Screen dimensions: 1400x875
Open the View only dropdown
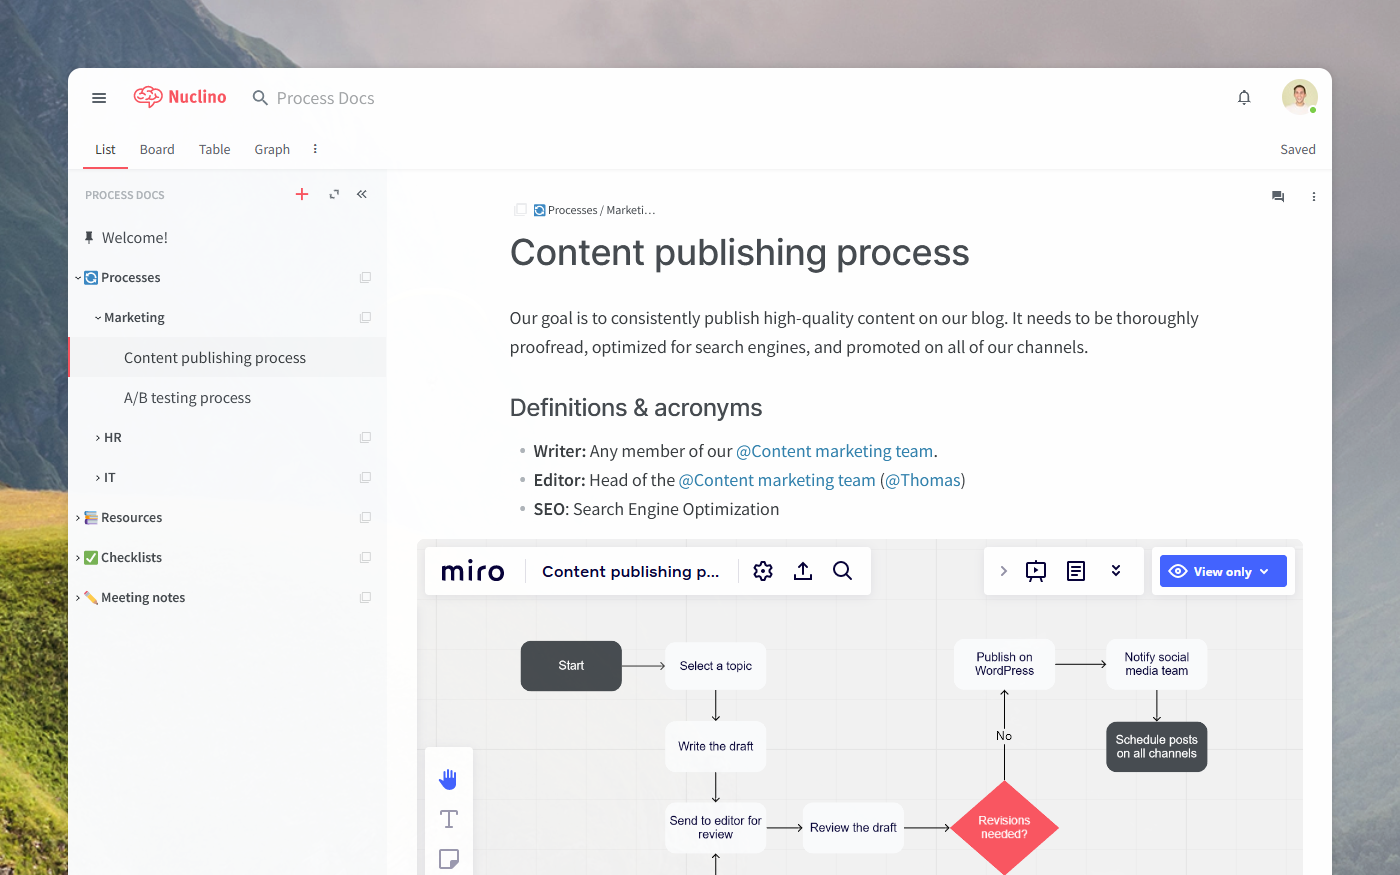[1223, 571]
